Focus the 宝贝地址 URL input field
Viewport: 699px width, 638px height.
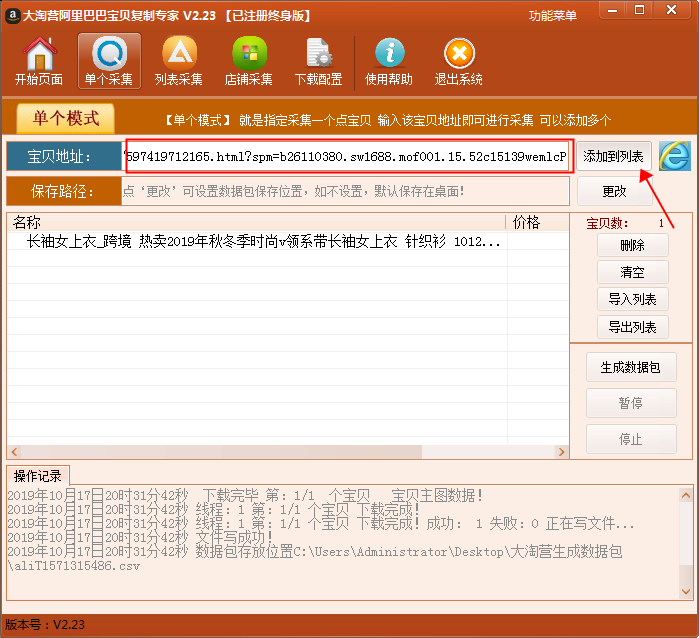347,156
